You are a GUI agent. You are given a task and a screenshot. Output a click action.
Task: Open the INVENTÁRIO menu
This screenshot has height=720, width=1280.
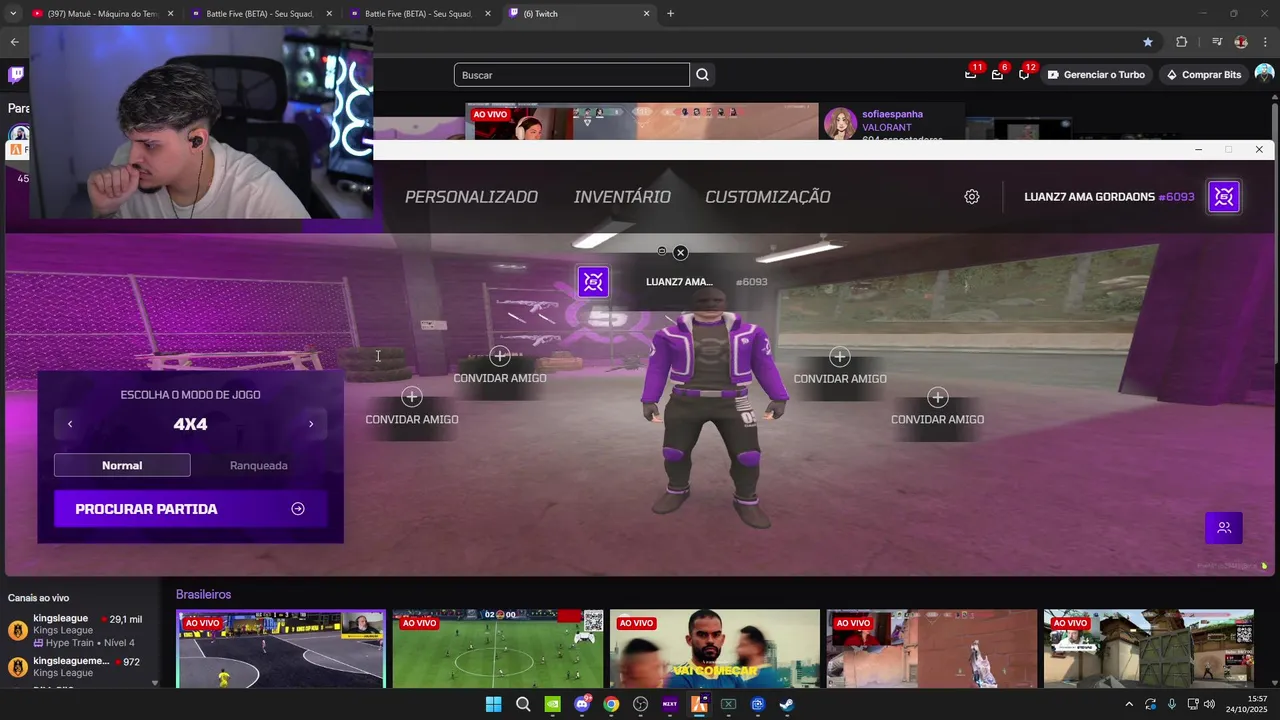click(x=622, y=197)
